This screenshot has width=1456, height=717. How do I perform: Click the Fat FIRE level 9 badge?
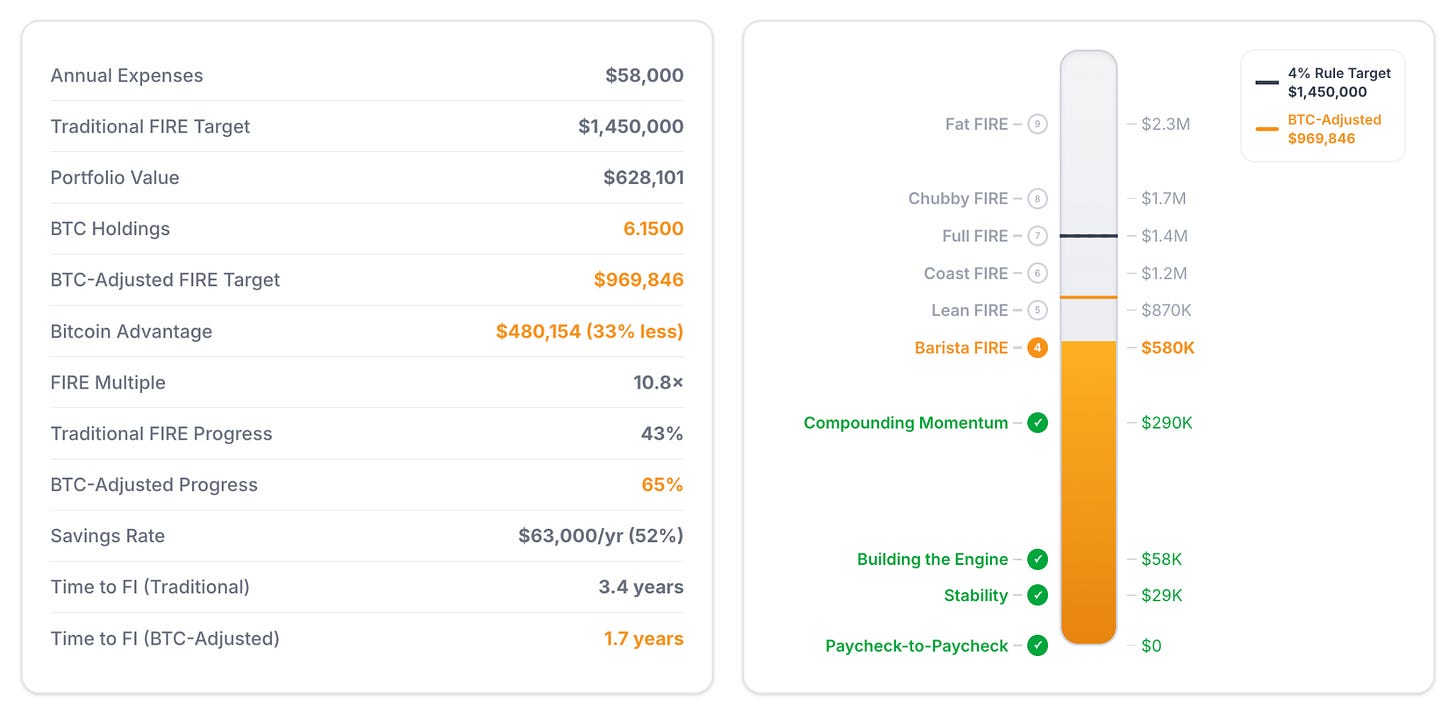pyautogui.click(x=1038, y=125)
